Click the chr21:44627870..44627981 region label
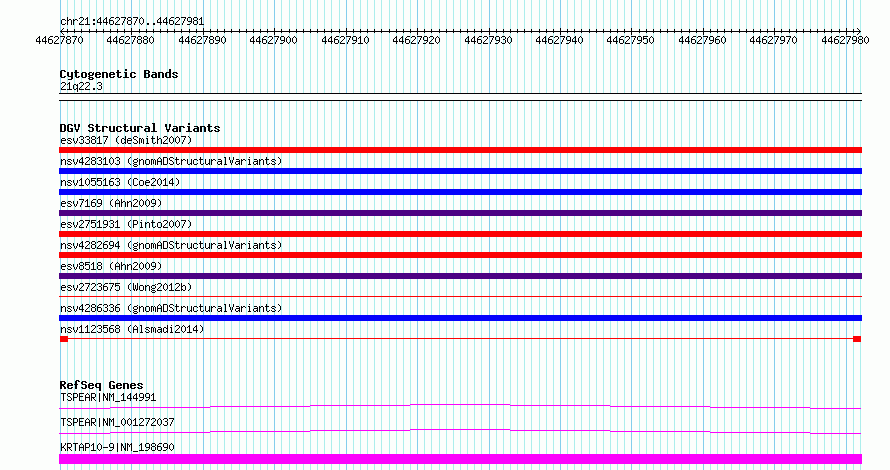Viewport: 890px width, 470px height. (132, 22)
